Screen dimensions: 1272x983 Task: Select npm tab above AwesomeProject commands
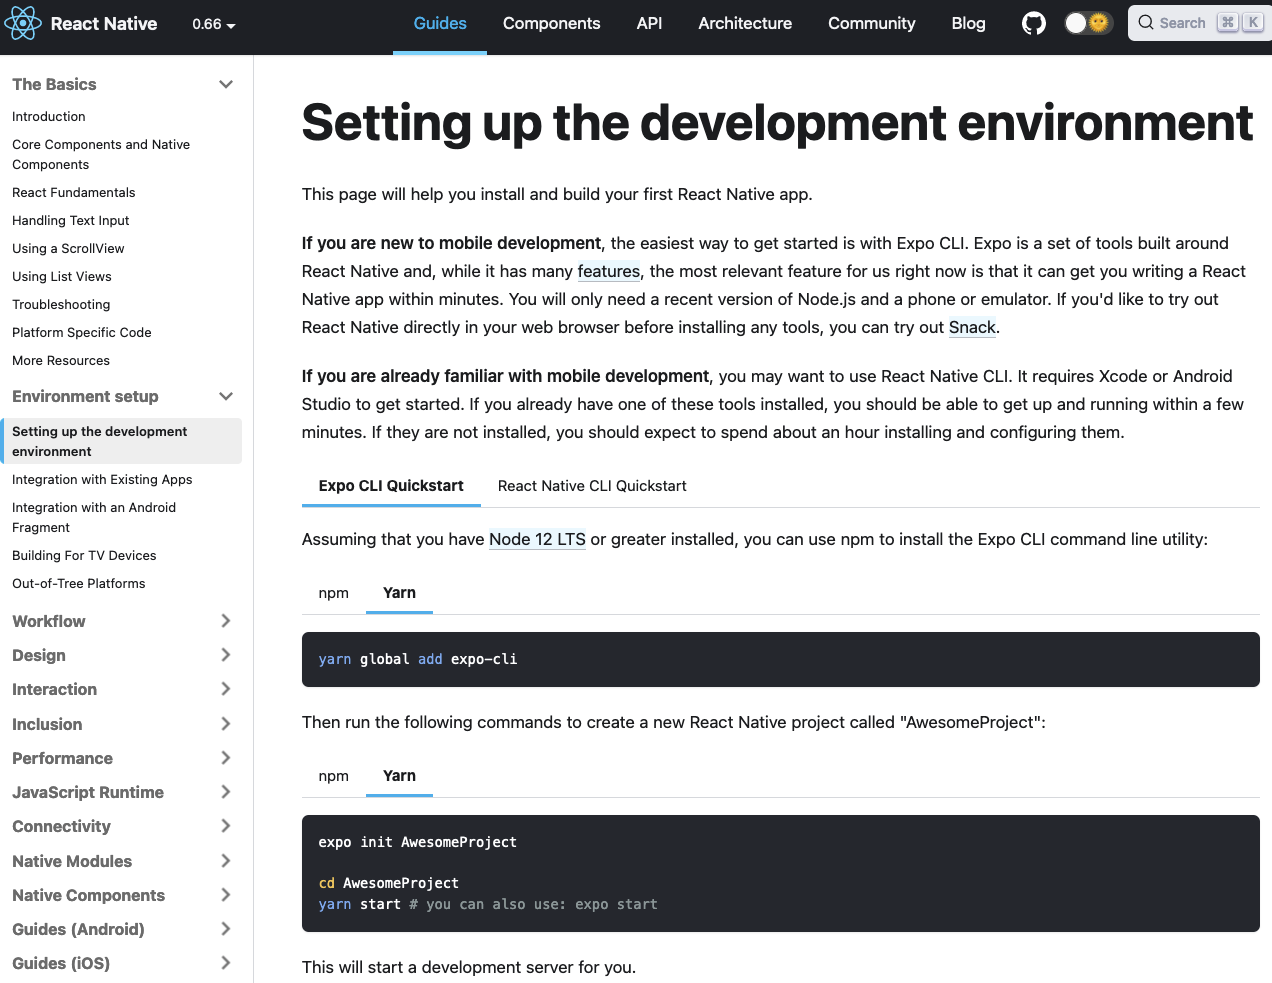click(334, 776)
